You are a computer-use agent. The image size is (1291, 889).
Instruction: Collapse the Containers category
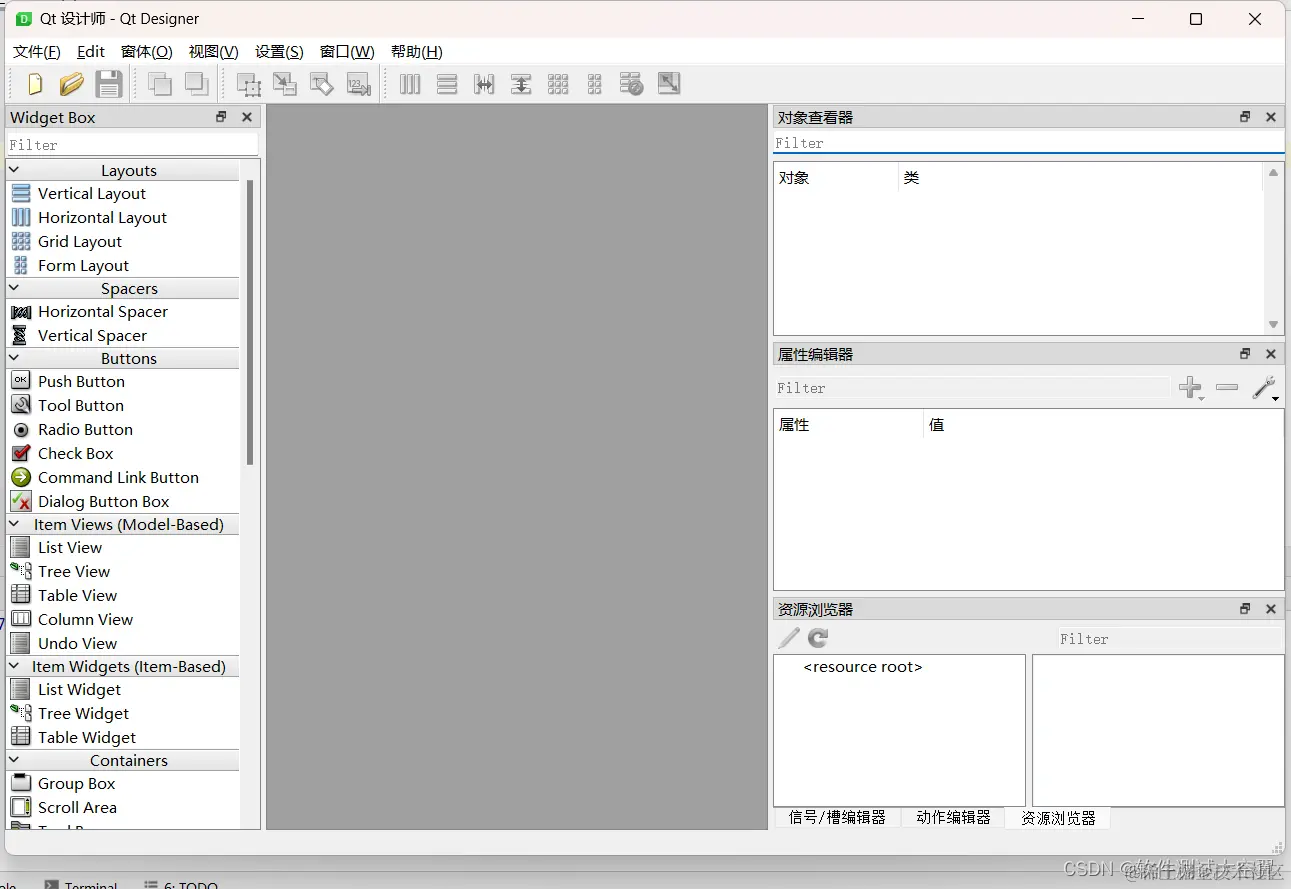pyautogui.click(x=14, y=760)
